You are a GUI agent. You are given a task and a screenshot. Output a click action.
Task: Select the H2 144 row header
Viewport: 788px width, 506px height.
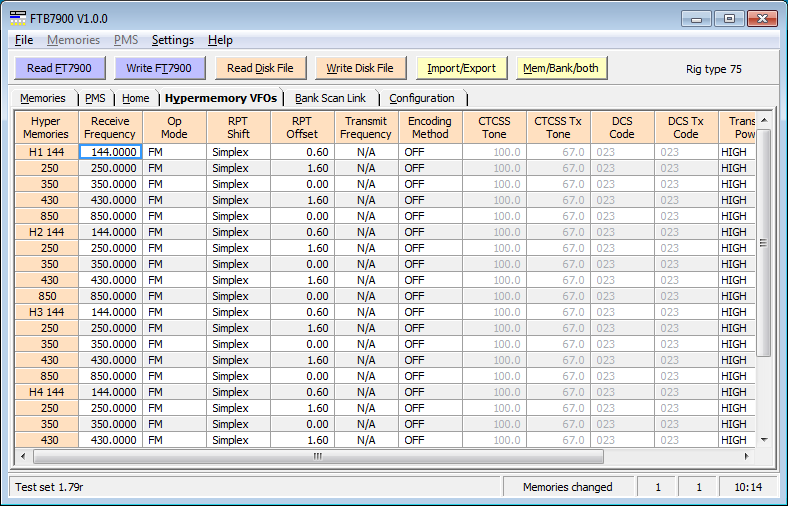click(x=46, y=232)
